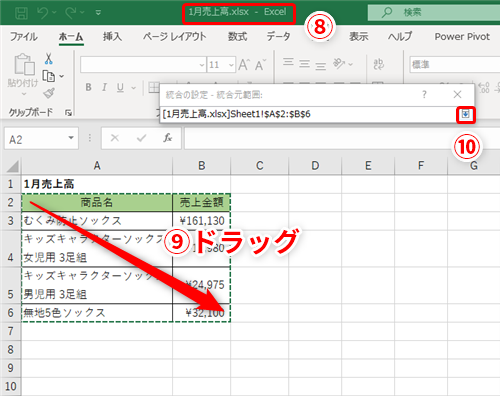Open the Name Box dropdown arrow

pos(71,138)
